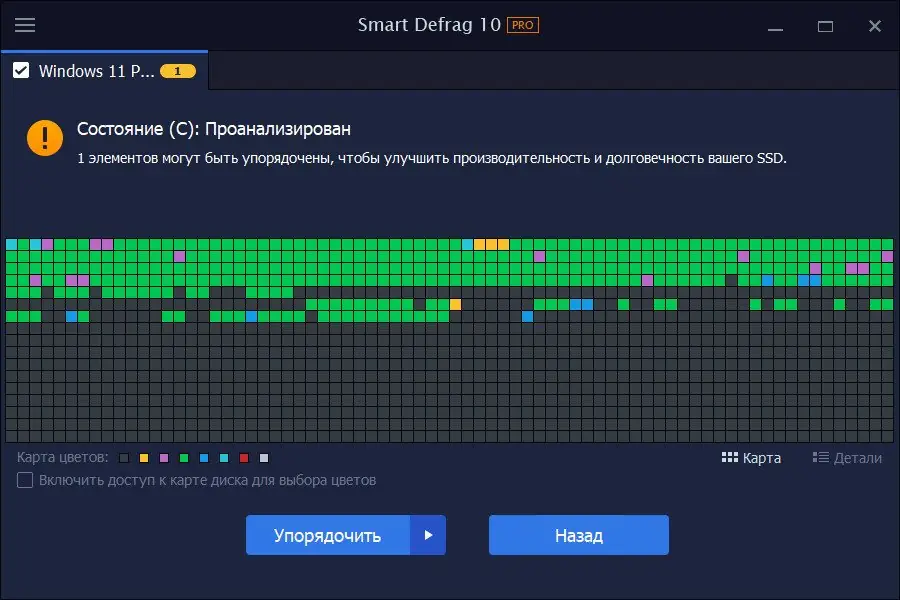
Task: Select the Windows 11 drive tab
Action: coord(100,71)
